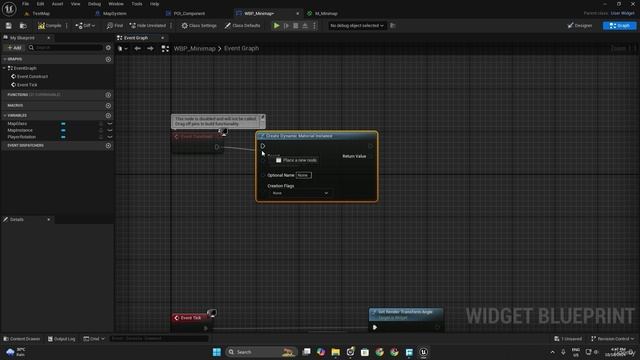Open play mode options menu
This screenshot has height=360, width=640.
point(314,26)
